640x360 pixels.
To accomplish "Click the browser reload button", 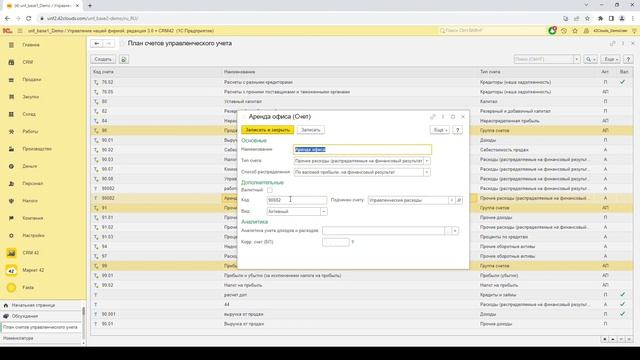I will coord(29,18).
